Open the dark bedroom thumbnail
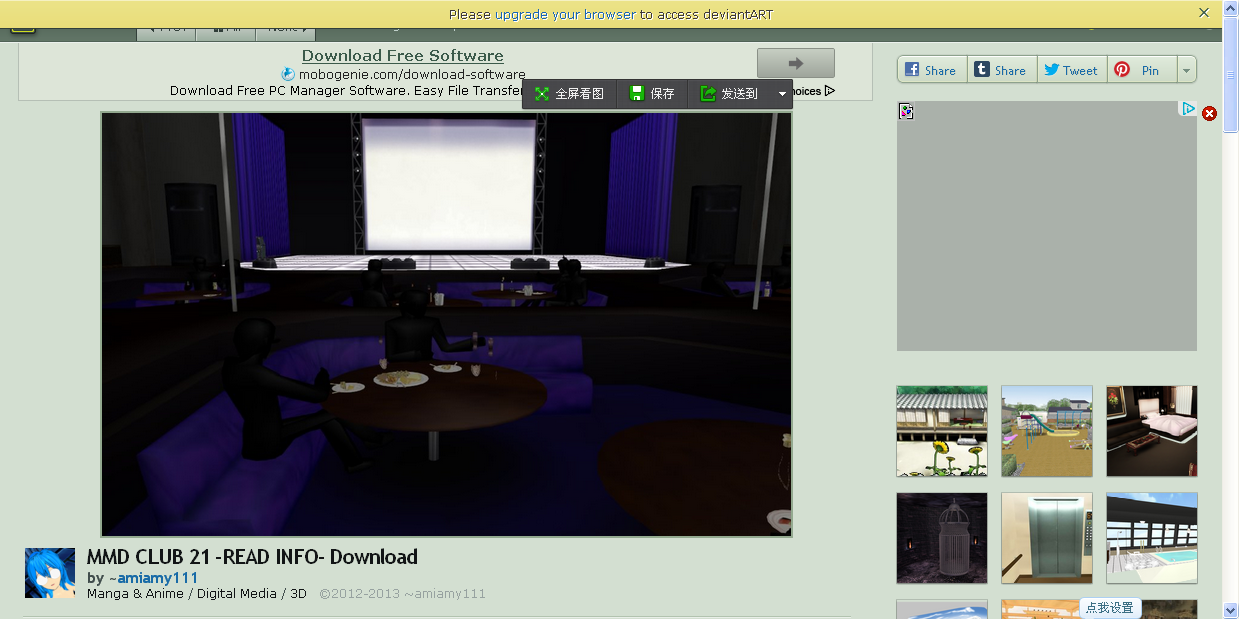Image resolution: width=1239 pixels, height=619 pixels. 1152,431
